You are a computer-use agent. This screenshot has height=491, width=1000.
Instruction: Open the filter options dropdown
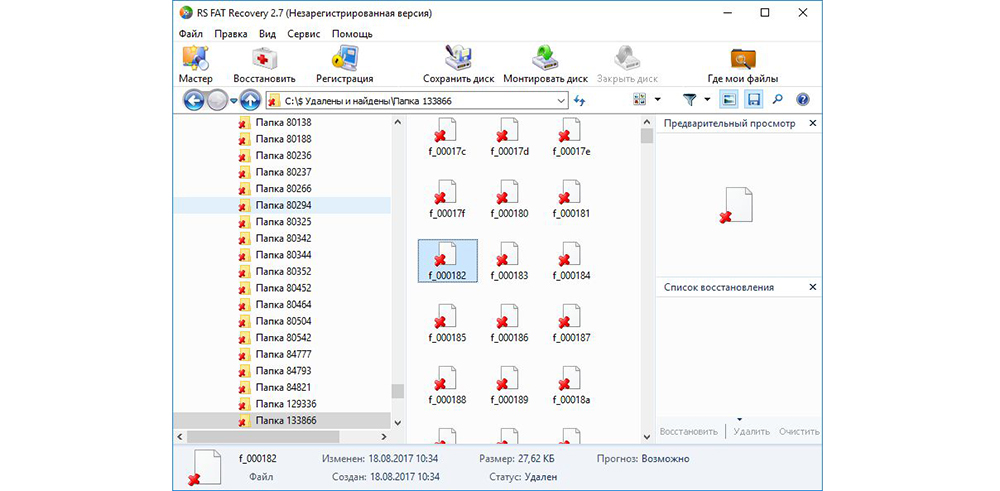click(x=707, y=100)
